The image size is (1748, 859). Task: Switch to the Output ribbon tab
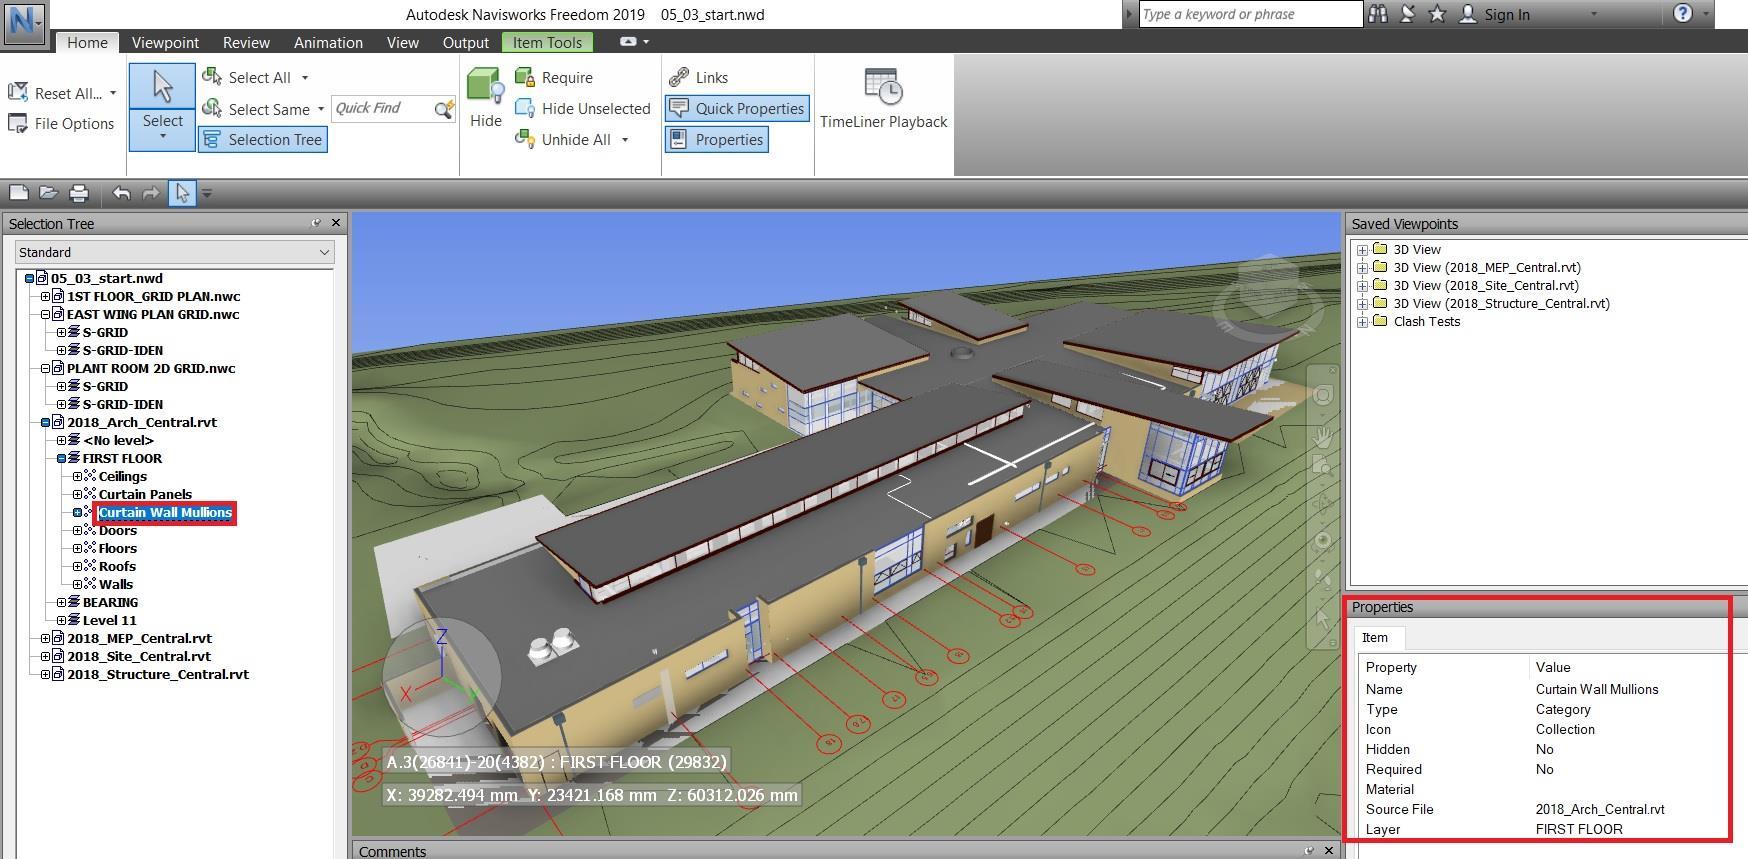466,42
